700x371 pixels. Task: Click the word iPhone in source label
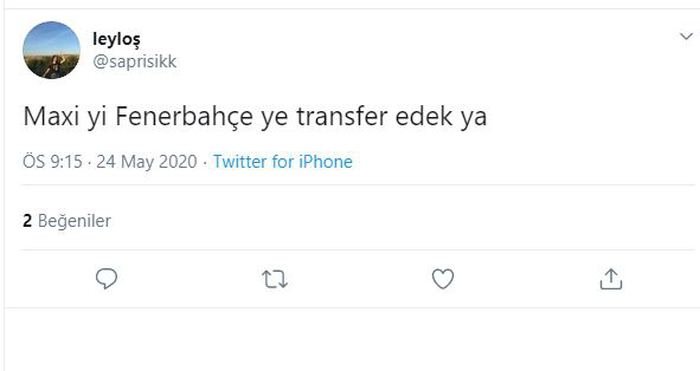[x=325, y=162]
